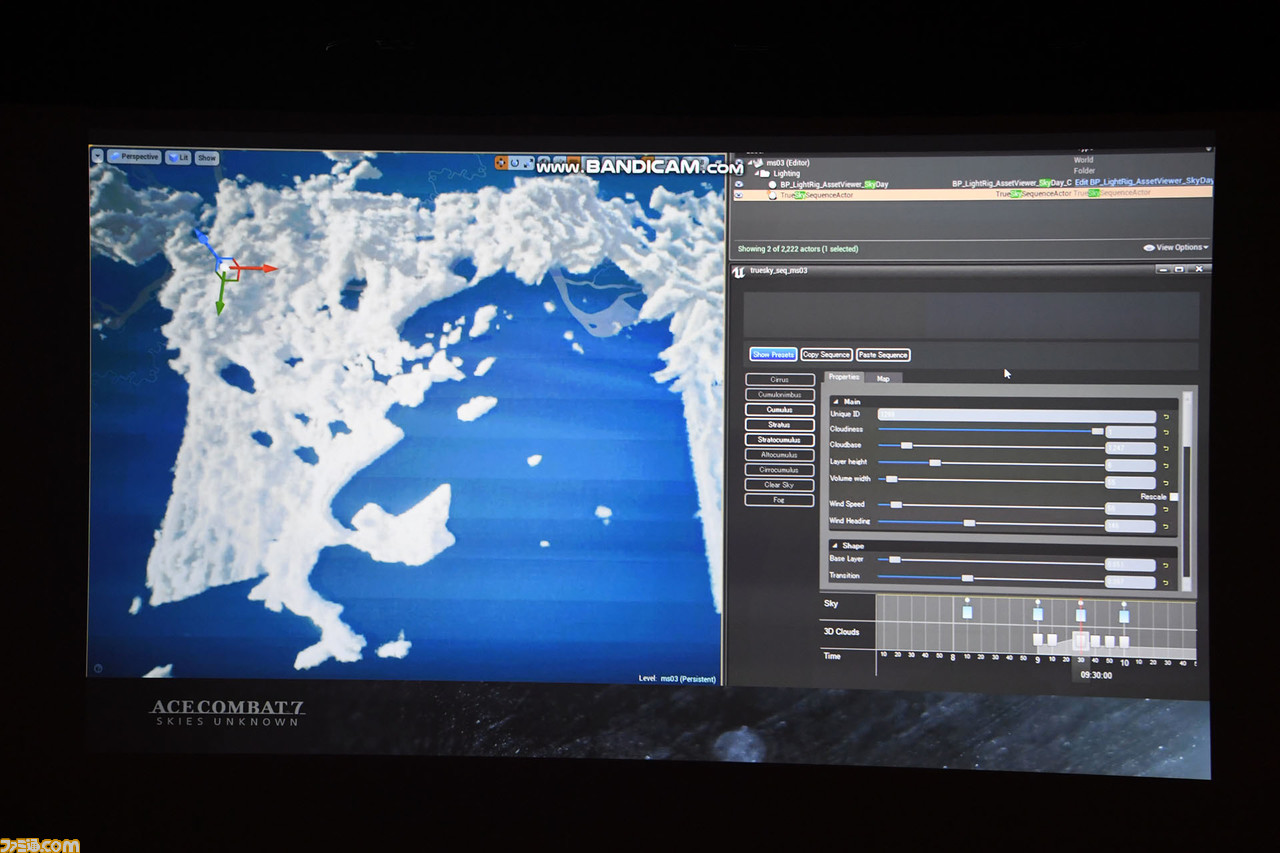
Task: Open the View Options dropdown
Action: (x=1176, y=248)
